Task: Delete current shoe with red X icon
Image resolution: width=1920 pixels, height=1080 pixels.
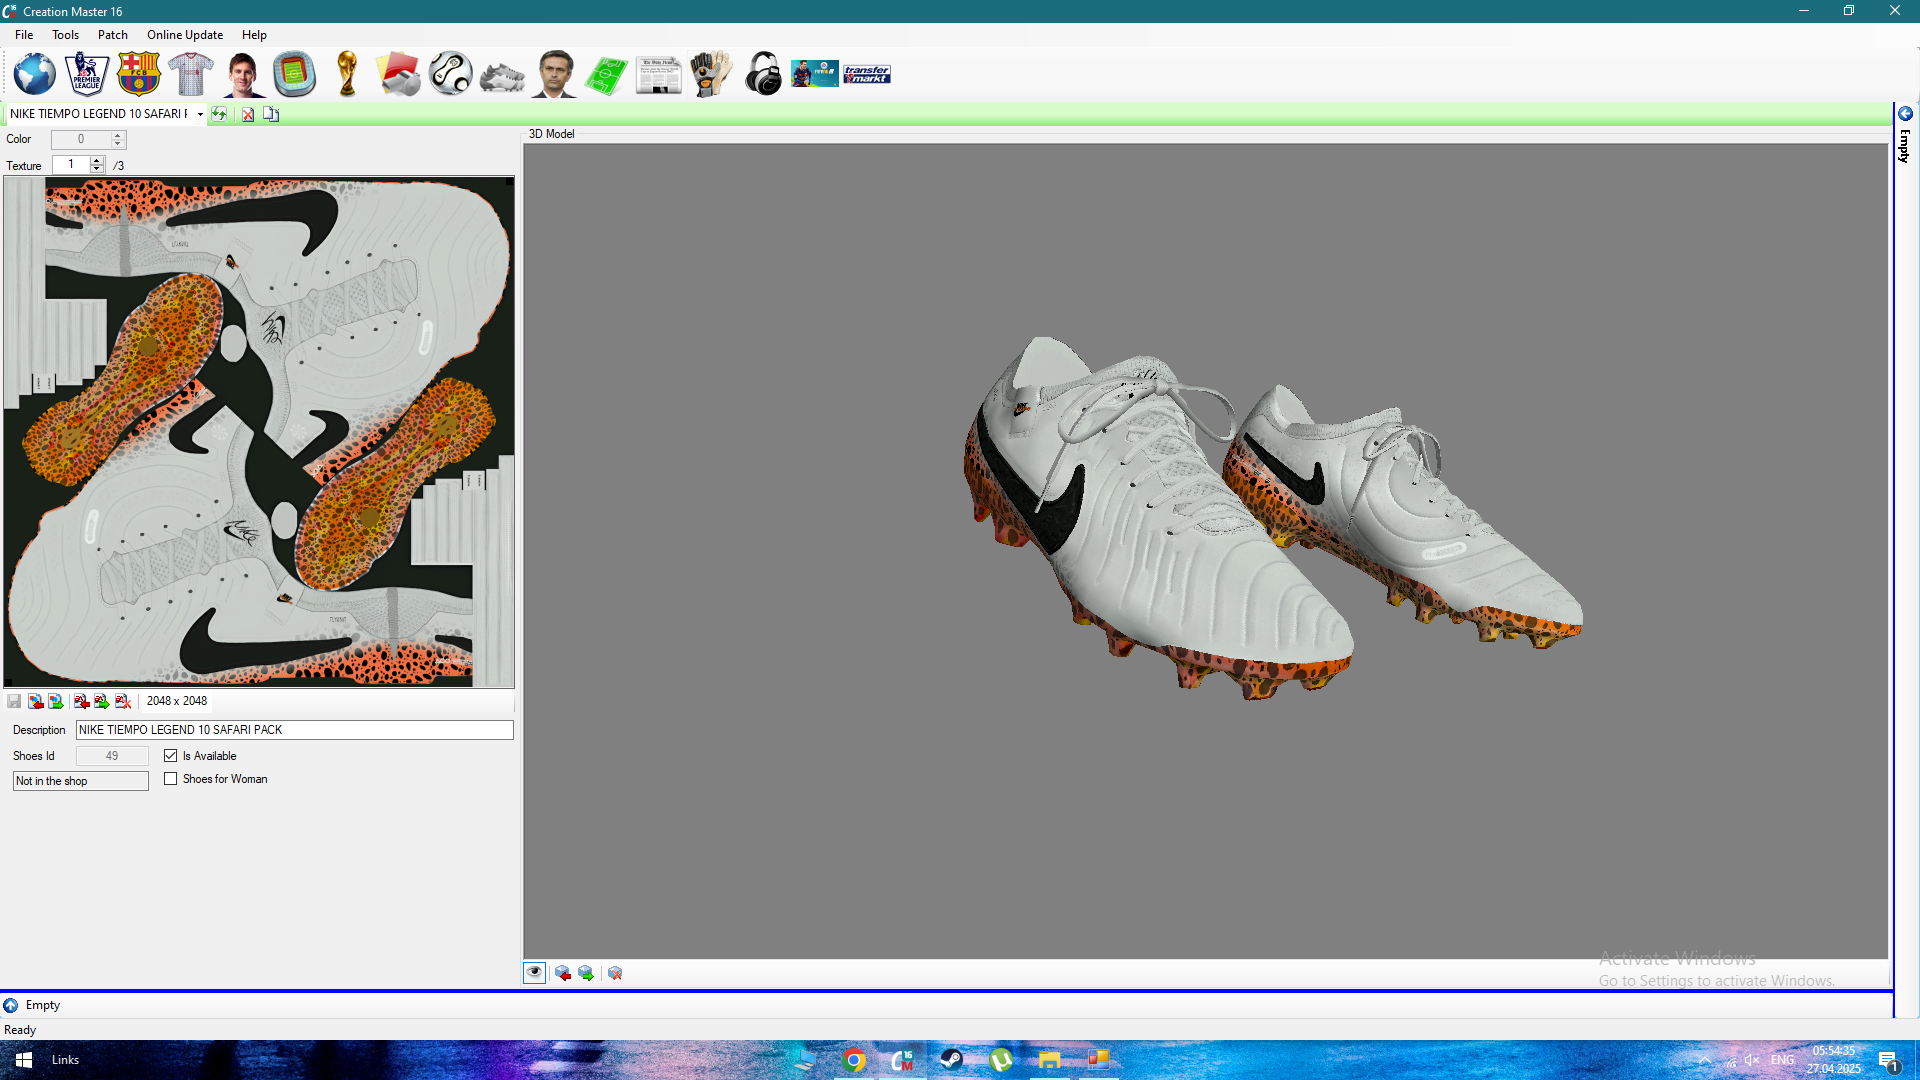Action: (x=247, y=114)
